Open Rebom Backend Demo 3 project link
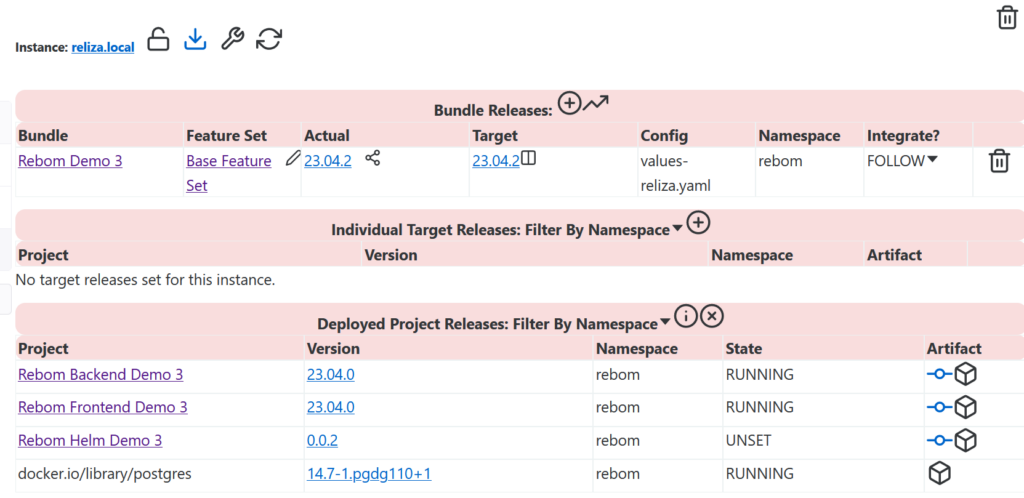 coord(101,375)
